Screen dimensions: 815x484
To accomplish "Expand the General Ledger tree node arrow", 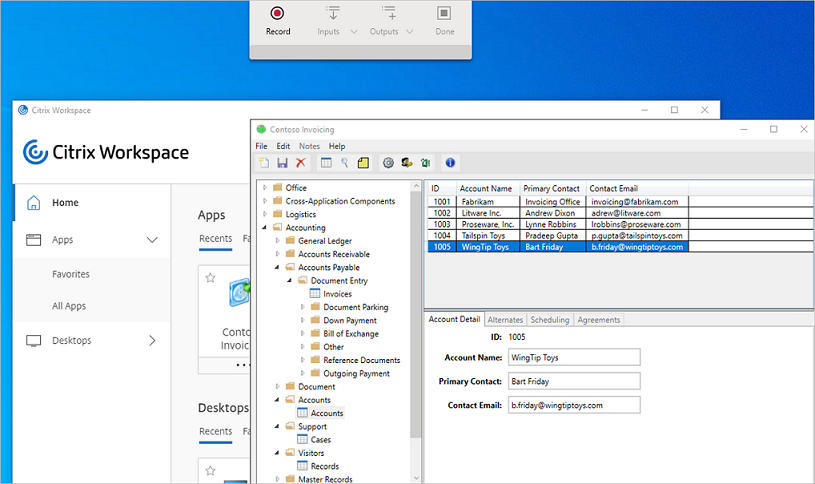I will pyautogui.click(x=277, y=240).
